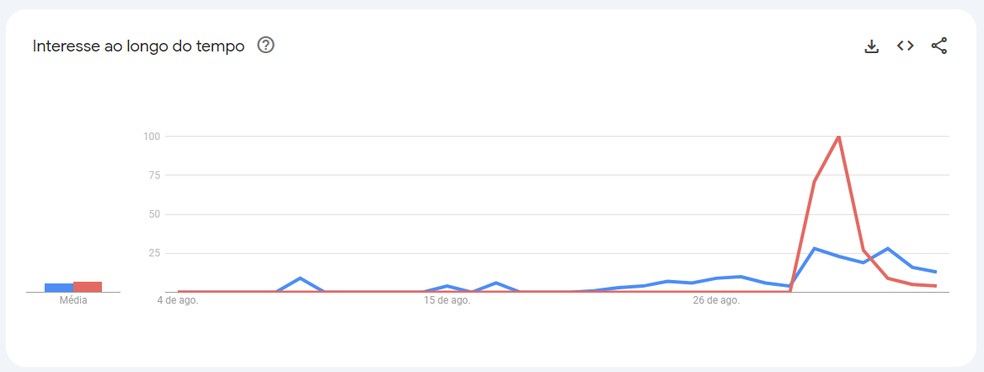
Task: Click the '4 de ago.' axis label
Action: point(178,300)
